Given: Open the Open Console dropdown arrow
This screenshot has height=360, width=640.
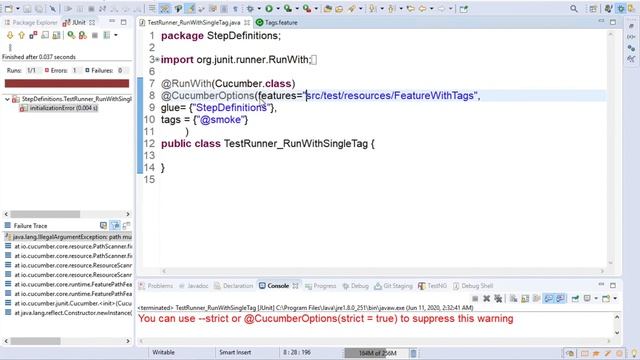Looking at the screenshot, I should [x=615, y=299].
